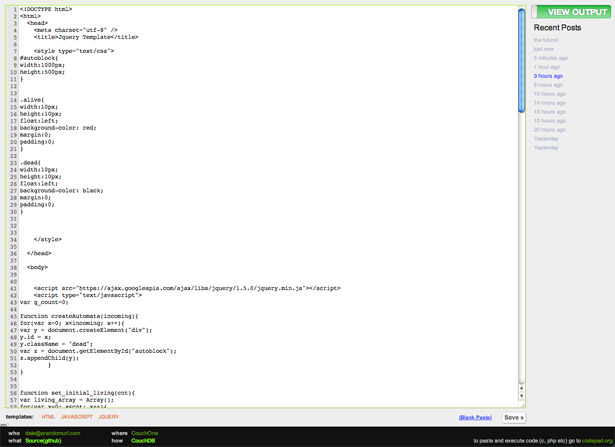Screen dimensions: 615x447
Task: Open the 'the future!' recent post
Action: tap(546, 40)
